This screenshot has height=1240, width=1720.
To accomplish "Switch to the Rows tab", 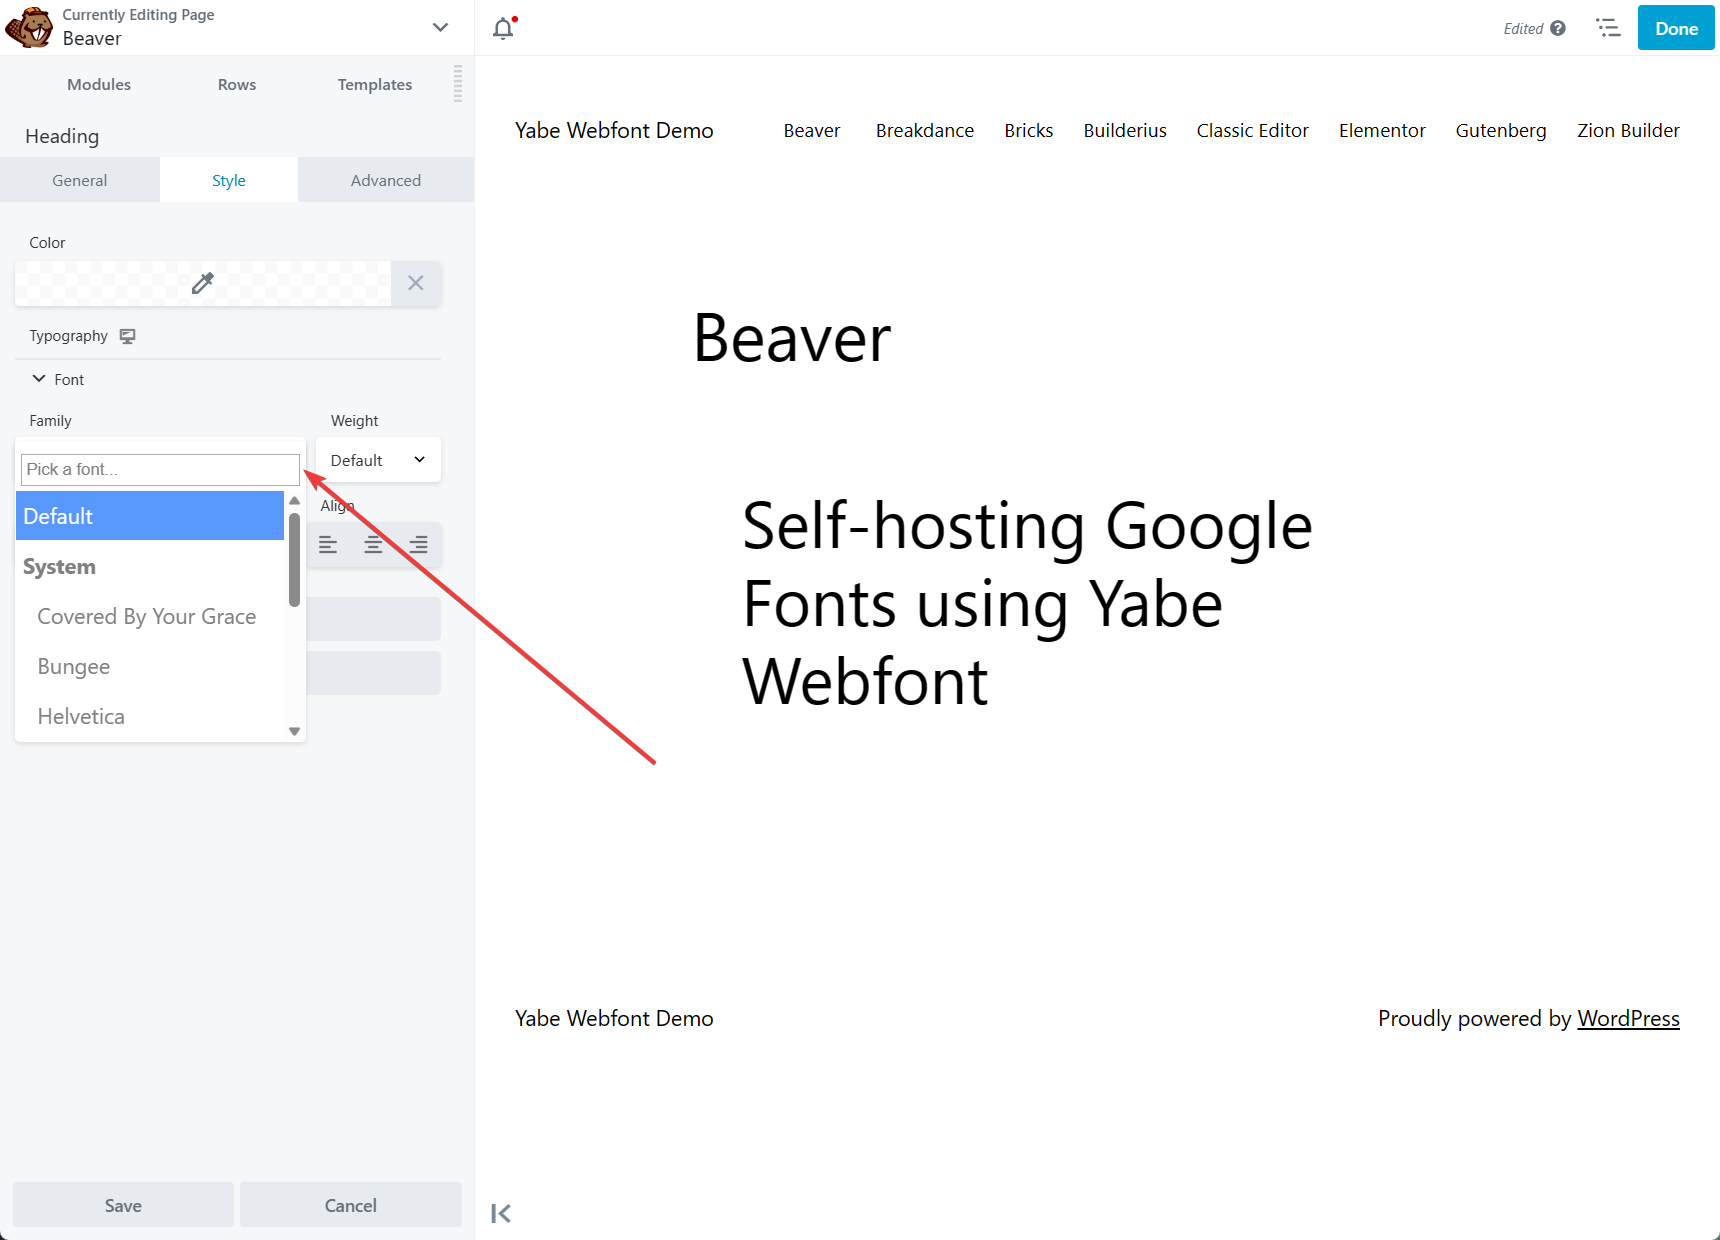I will click(x=237, y=84).
